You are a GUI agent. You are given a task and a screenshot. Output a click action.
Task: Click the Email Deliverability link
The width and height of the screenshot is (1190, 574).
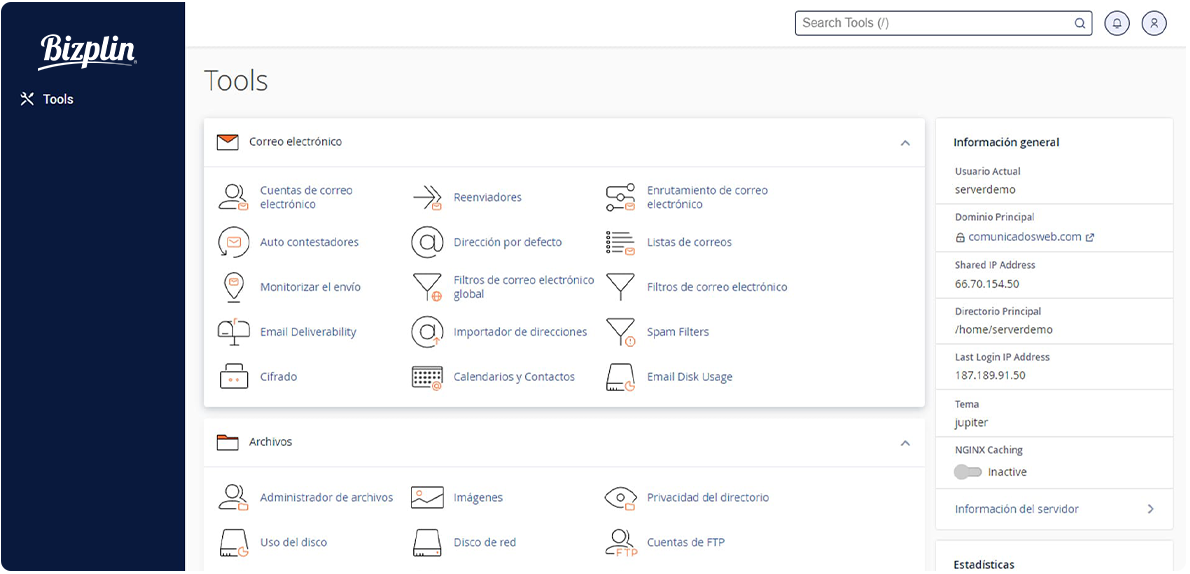click(x=308, y=332)
